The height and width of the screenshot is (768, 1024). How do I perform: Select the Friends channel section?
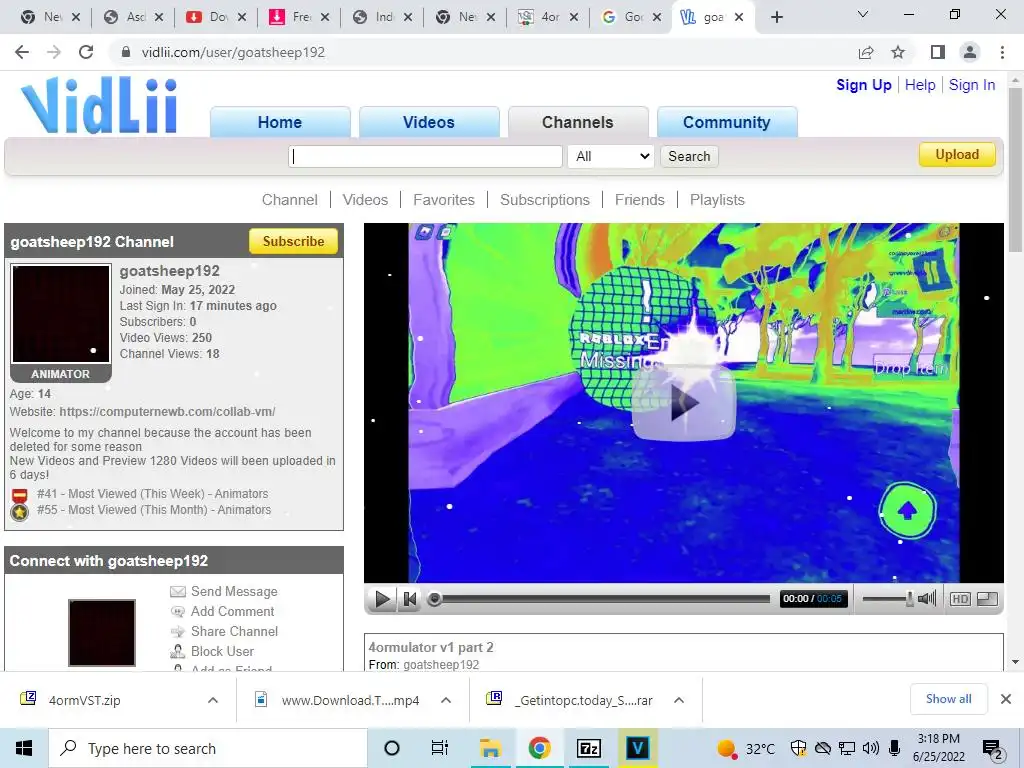[639, 200]
